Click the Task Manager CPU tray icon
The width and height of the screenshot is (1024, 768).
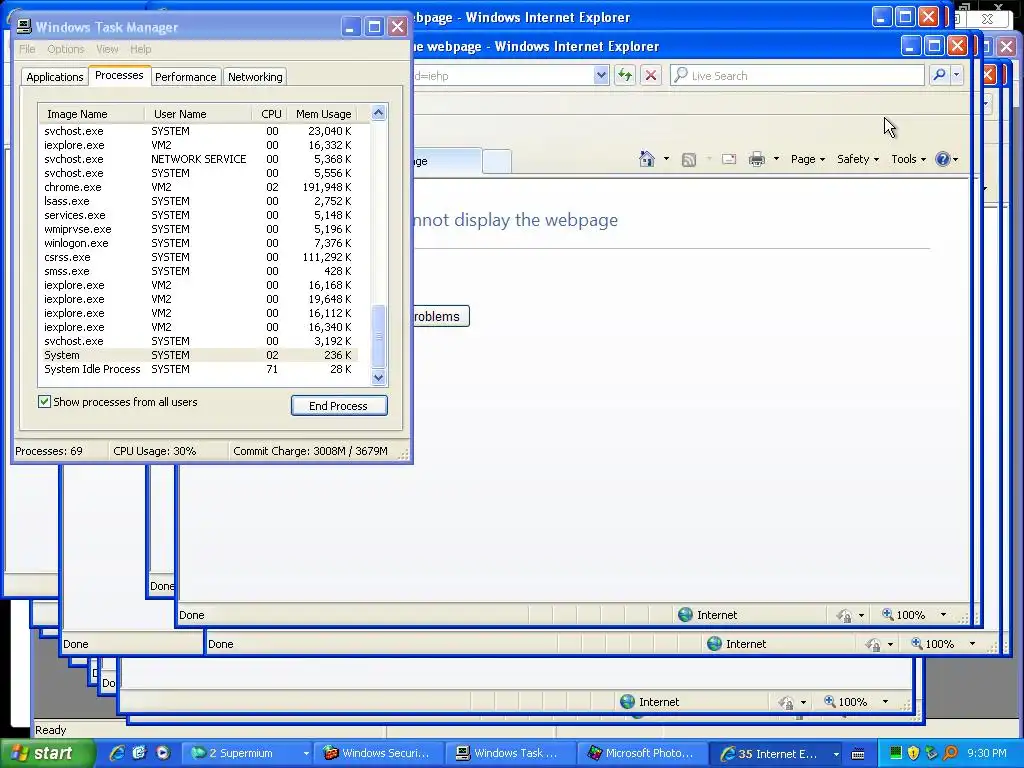point(895,753)
